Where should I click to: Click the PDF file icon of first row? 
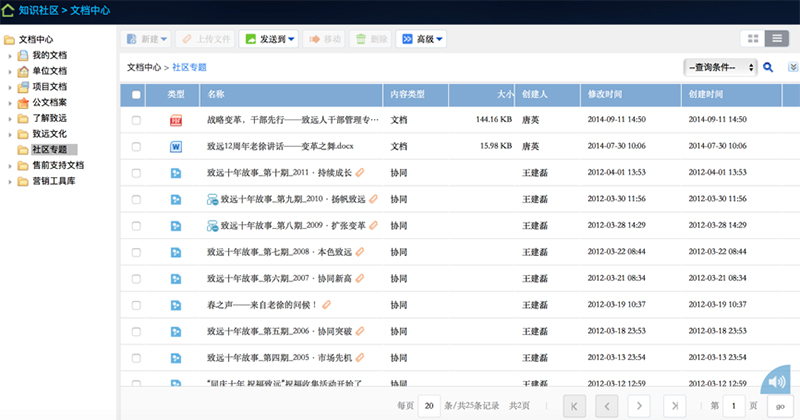pyautogui.click(x=176, y=120)
